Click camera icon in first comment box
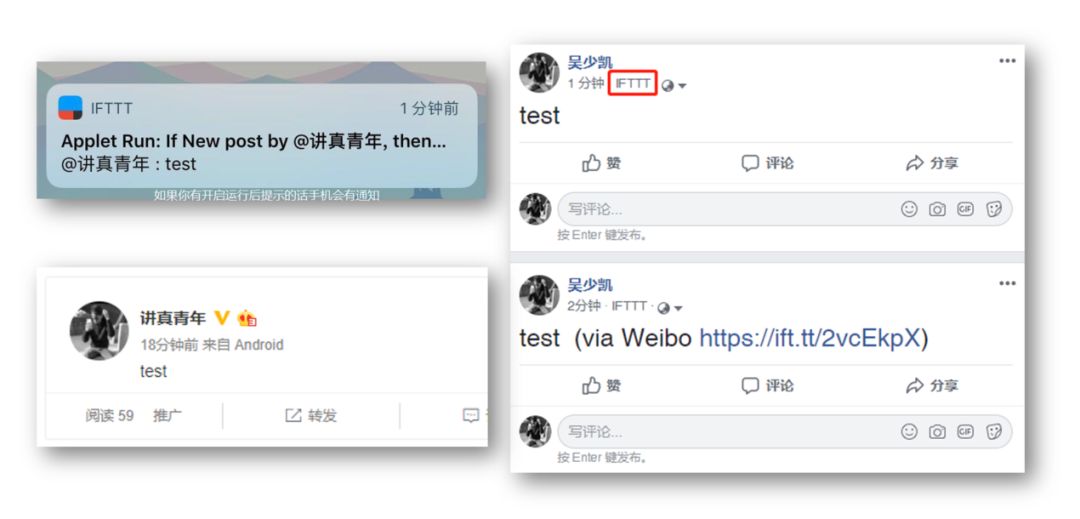The height and width of the screenshot is (519, 1080). (x=937, y=209)
